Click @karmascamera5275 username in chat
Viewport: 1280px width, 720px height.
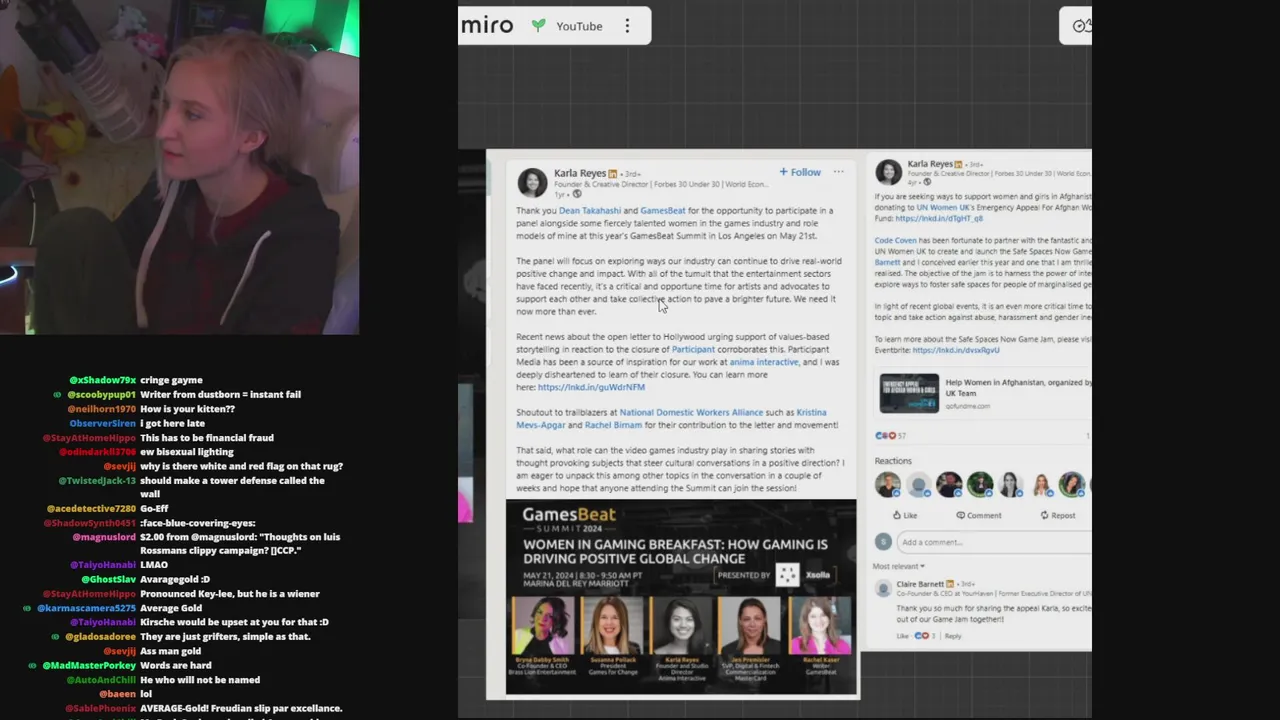[86, 608]
